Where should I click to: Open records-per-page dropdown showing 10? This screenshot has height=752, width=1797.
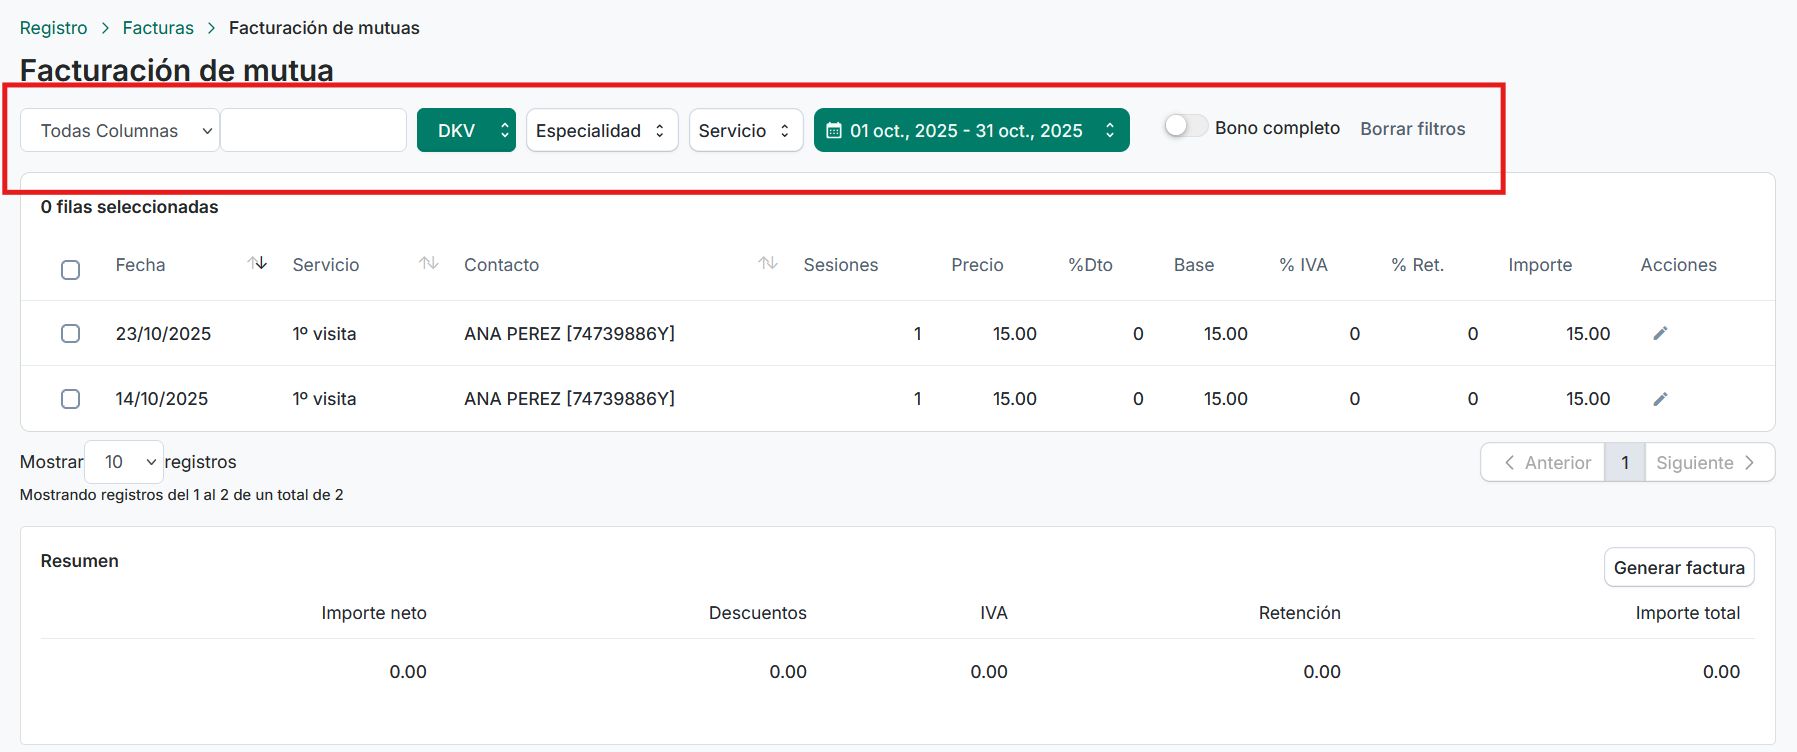coord(125,462)
